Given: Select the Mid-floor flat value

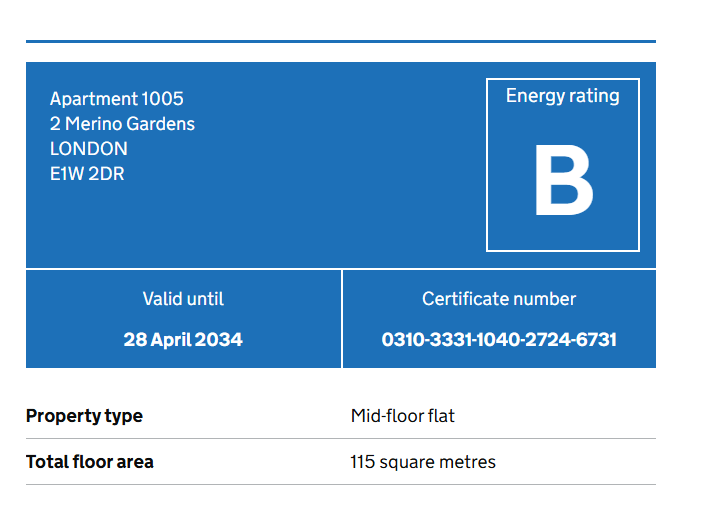Looking at the screenshot, I should point(402,416).
